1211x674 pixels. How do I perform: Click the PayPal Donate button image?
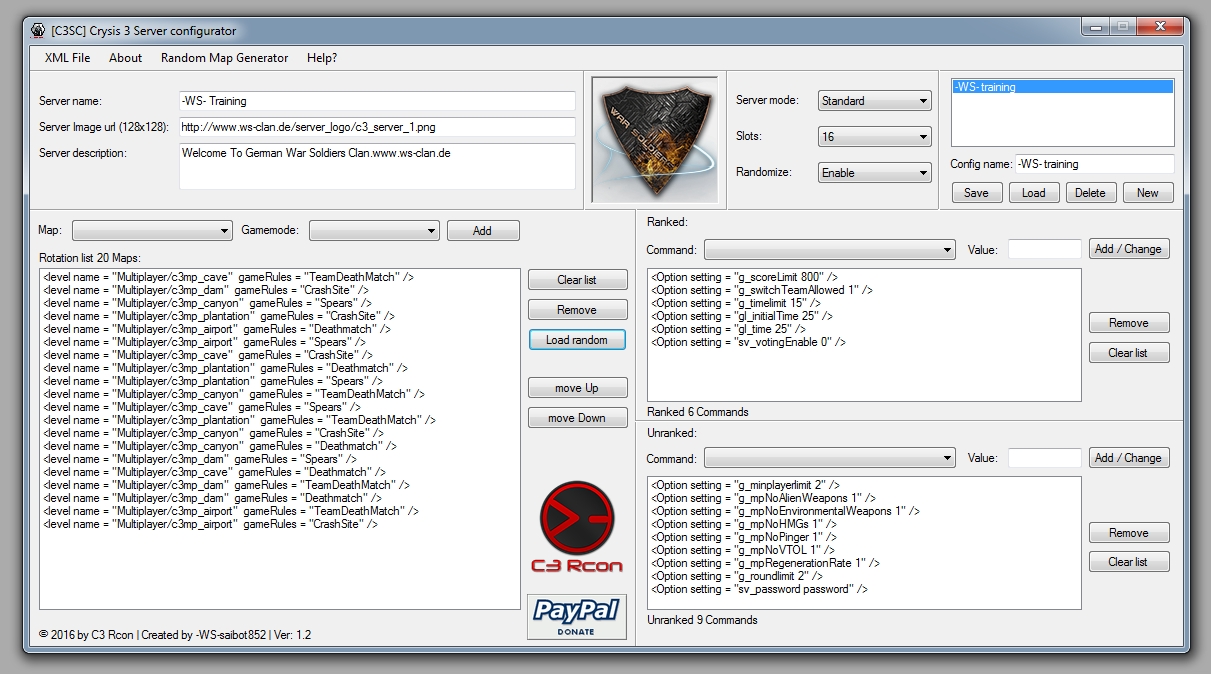pyautogui.click(x=577, y=616)
